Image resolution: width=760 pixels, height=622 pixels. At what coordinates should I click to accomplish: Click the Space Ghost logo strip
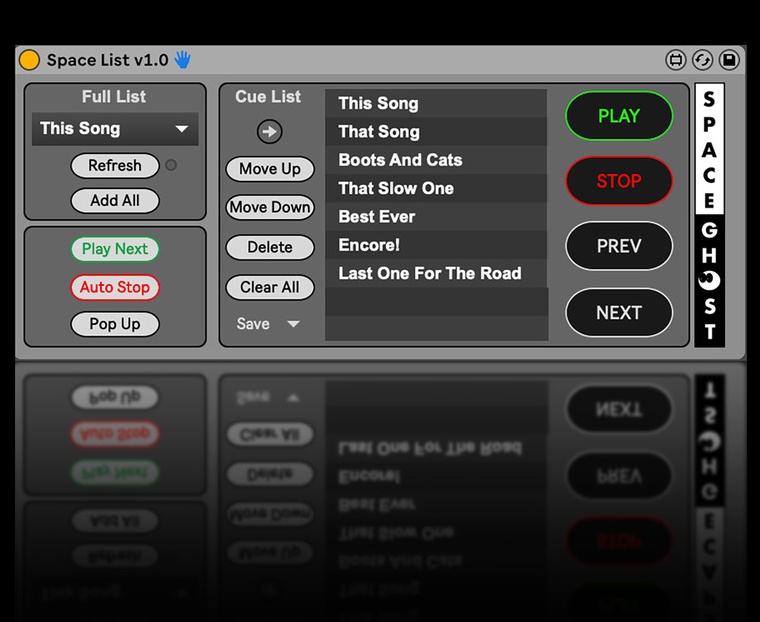(709, 216)
